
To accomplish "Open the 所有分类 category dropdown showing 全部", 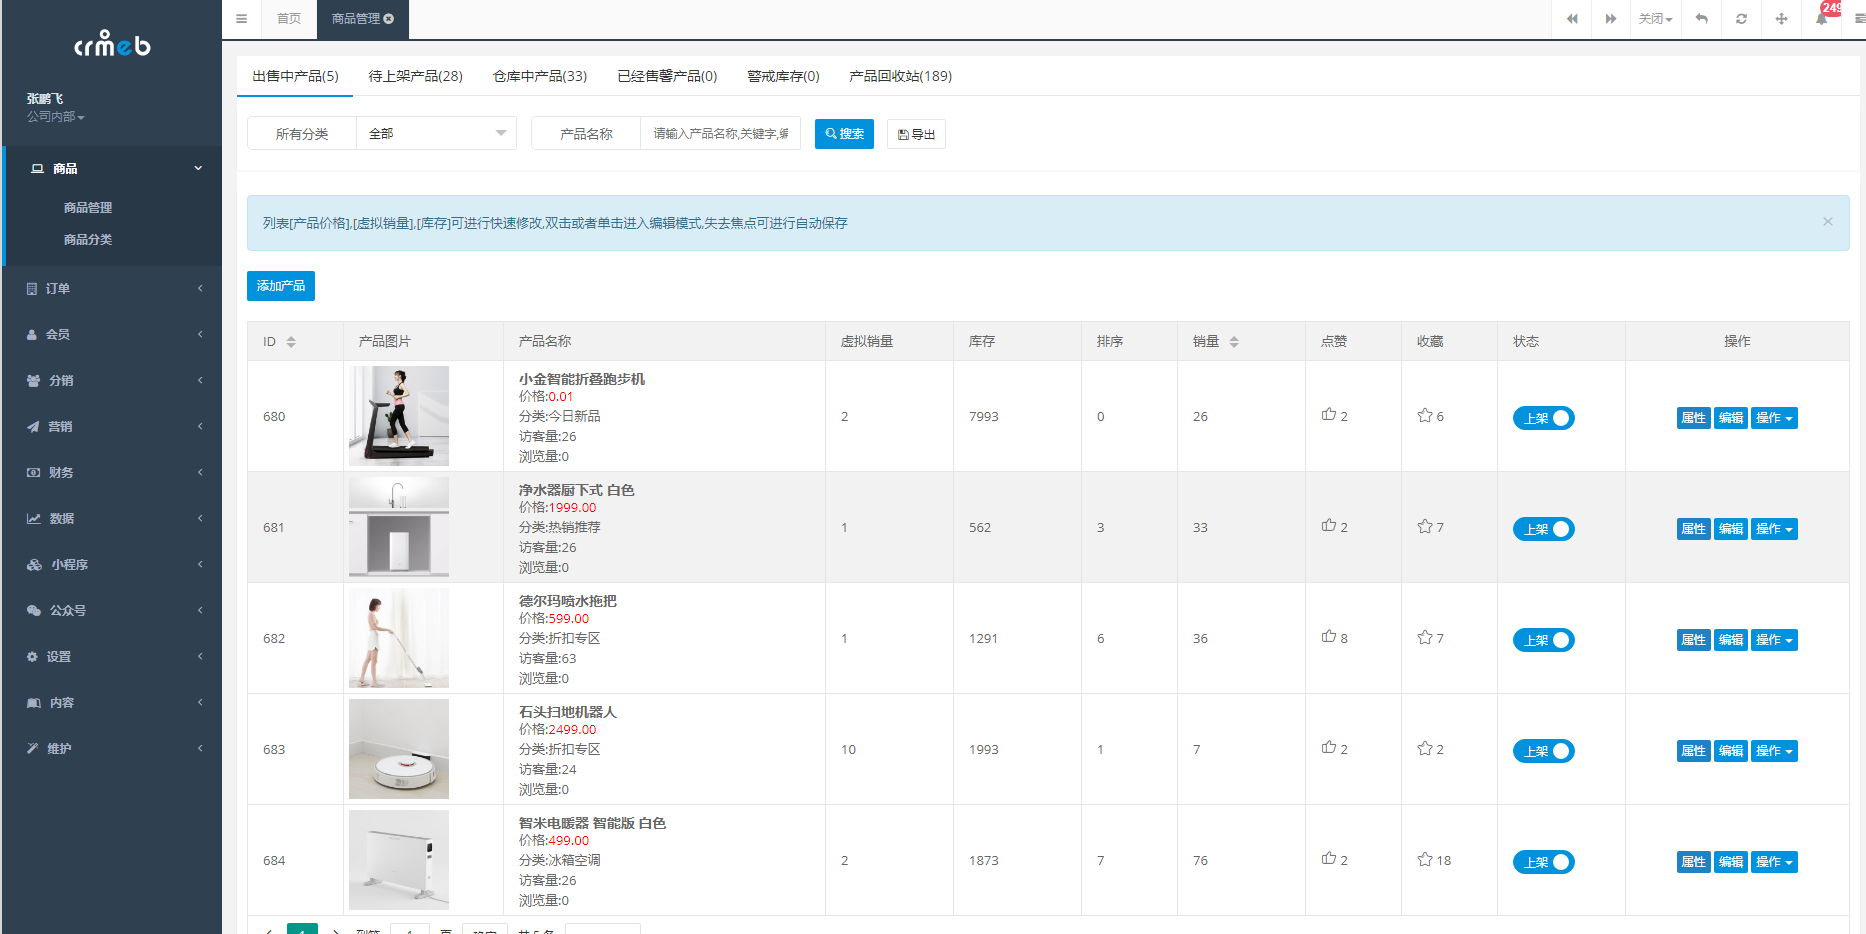I will (x=436, y=134).
